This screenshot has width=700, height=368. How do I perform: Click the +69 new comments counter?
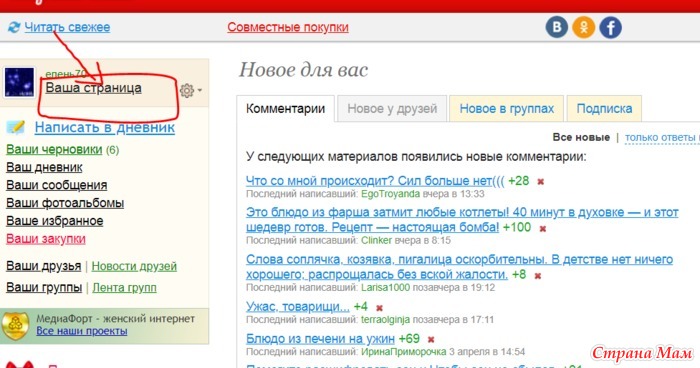(409, 339)
